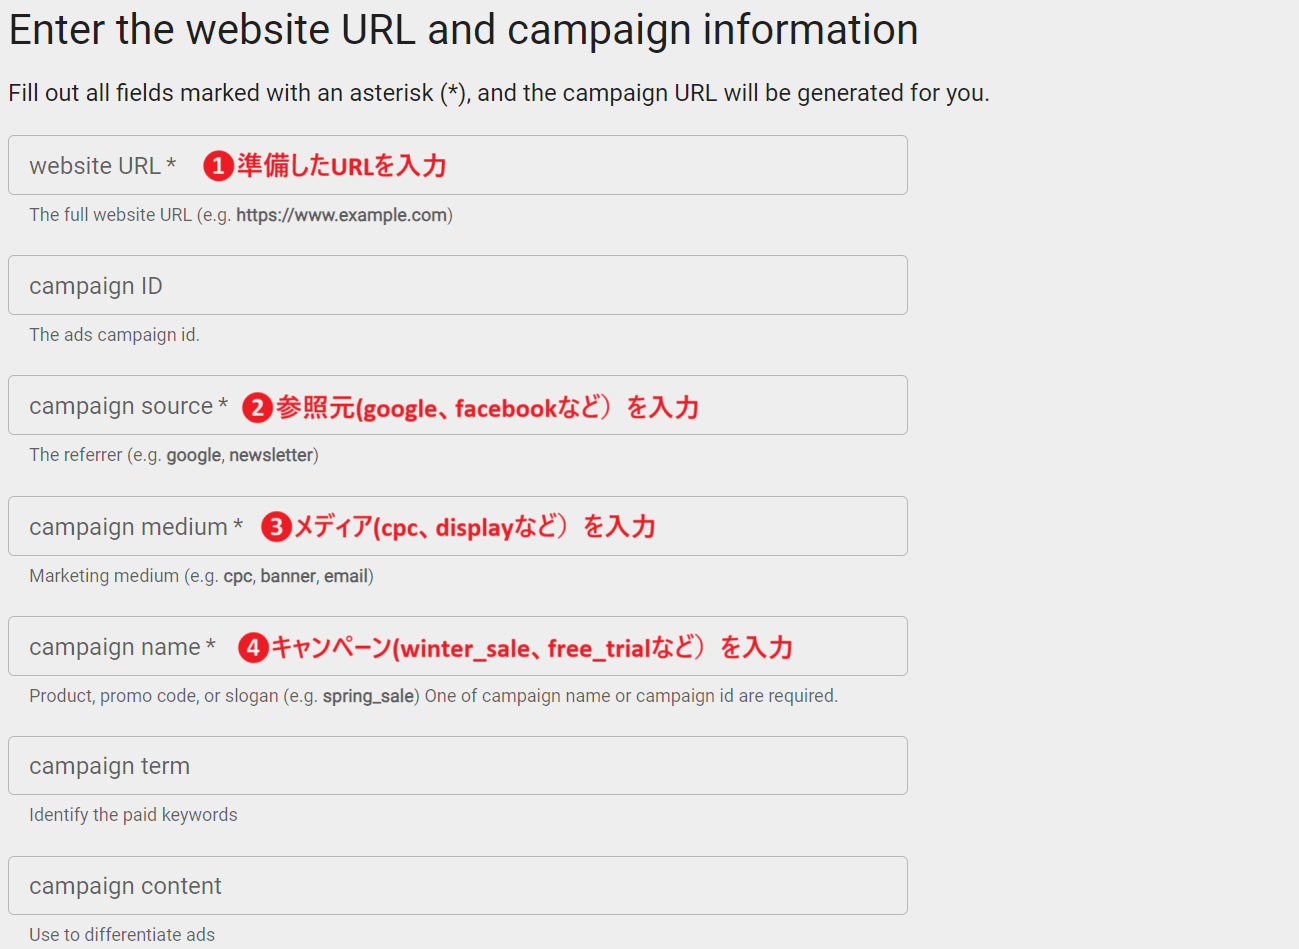The image size is (1299, 949).
Task: Click the red circled number 3 marker
Action: coord(276,527)
